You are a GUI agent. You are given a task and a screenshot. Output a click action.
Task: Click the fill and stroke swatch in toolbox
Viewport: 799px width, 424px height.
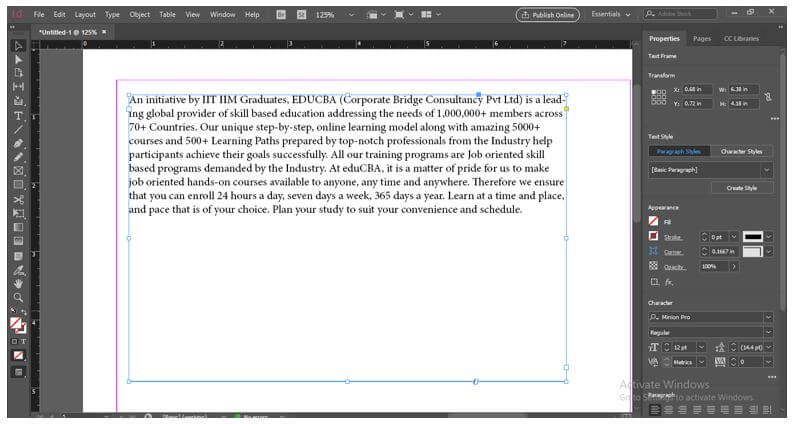point(18,326)
